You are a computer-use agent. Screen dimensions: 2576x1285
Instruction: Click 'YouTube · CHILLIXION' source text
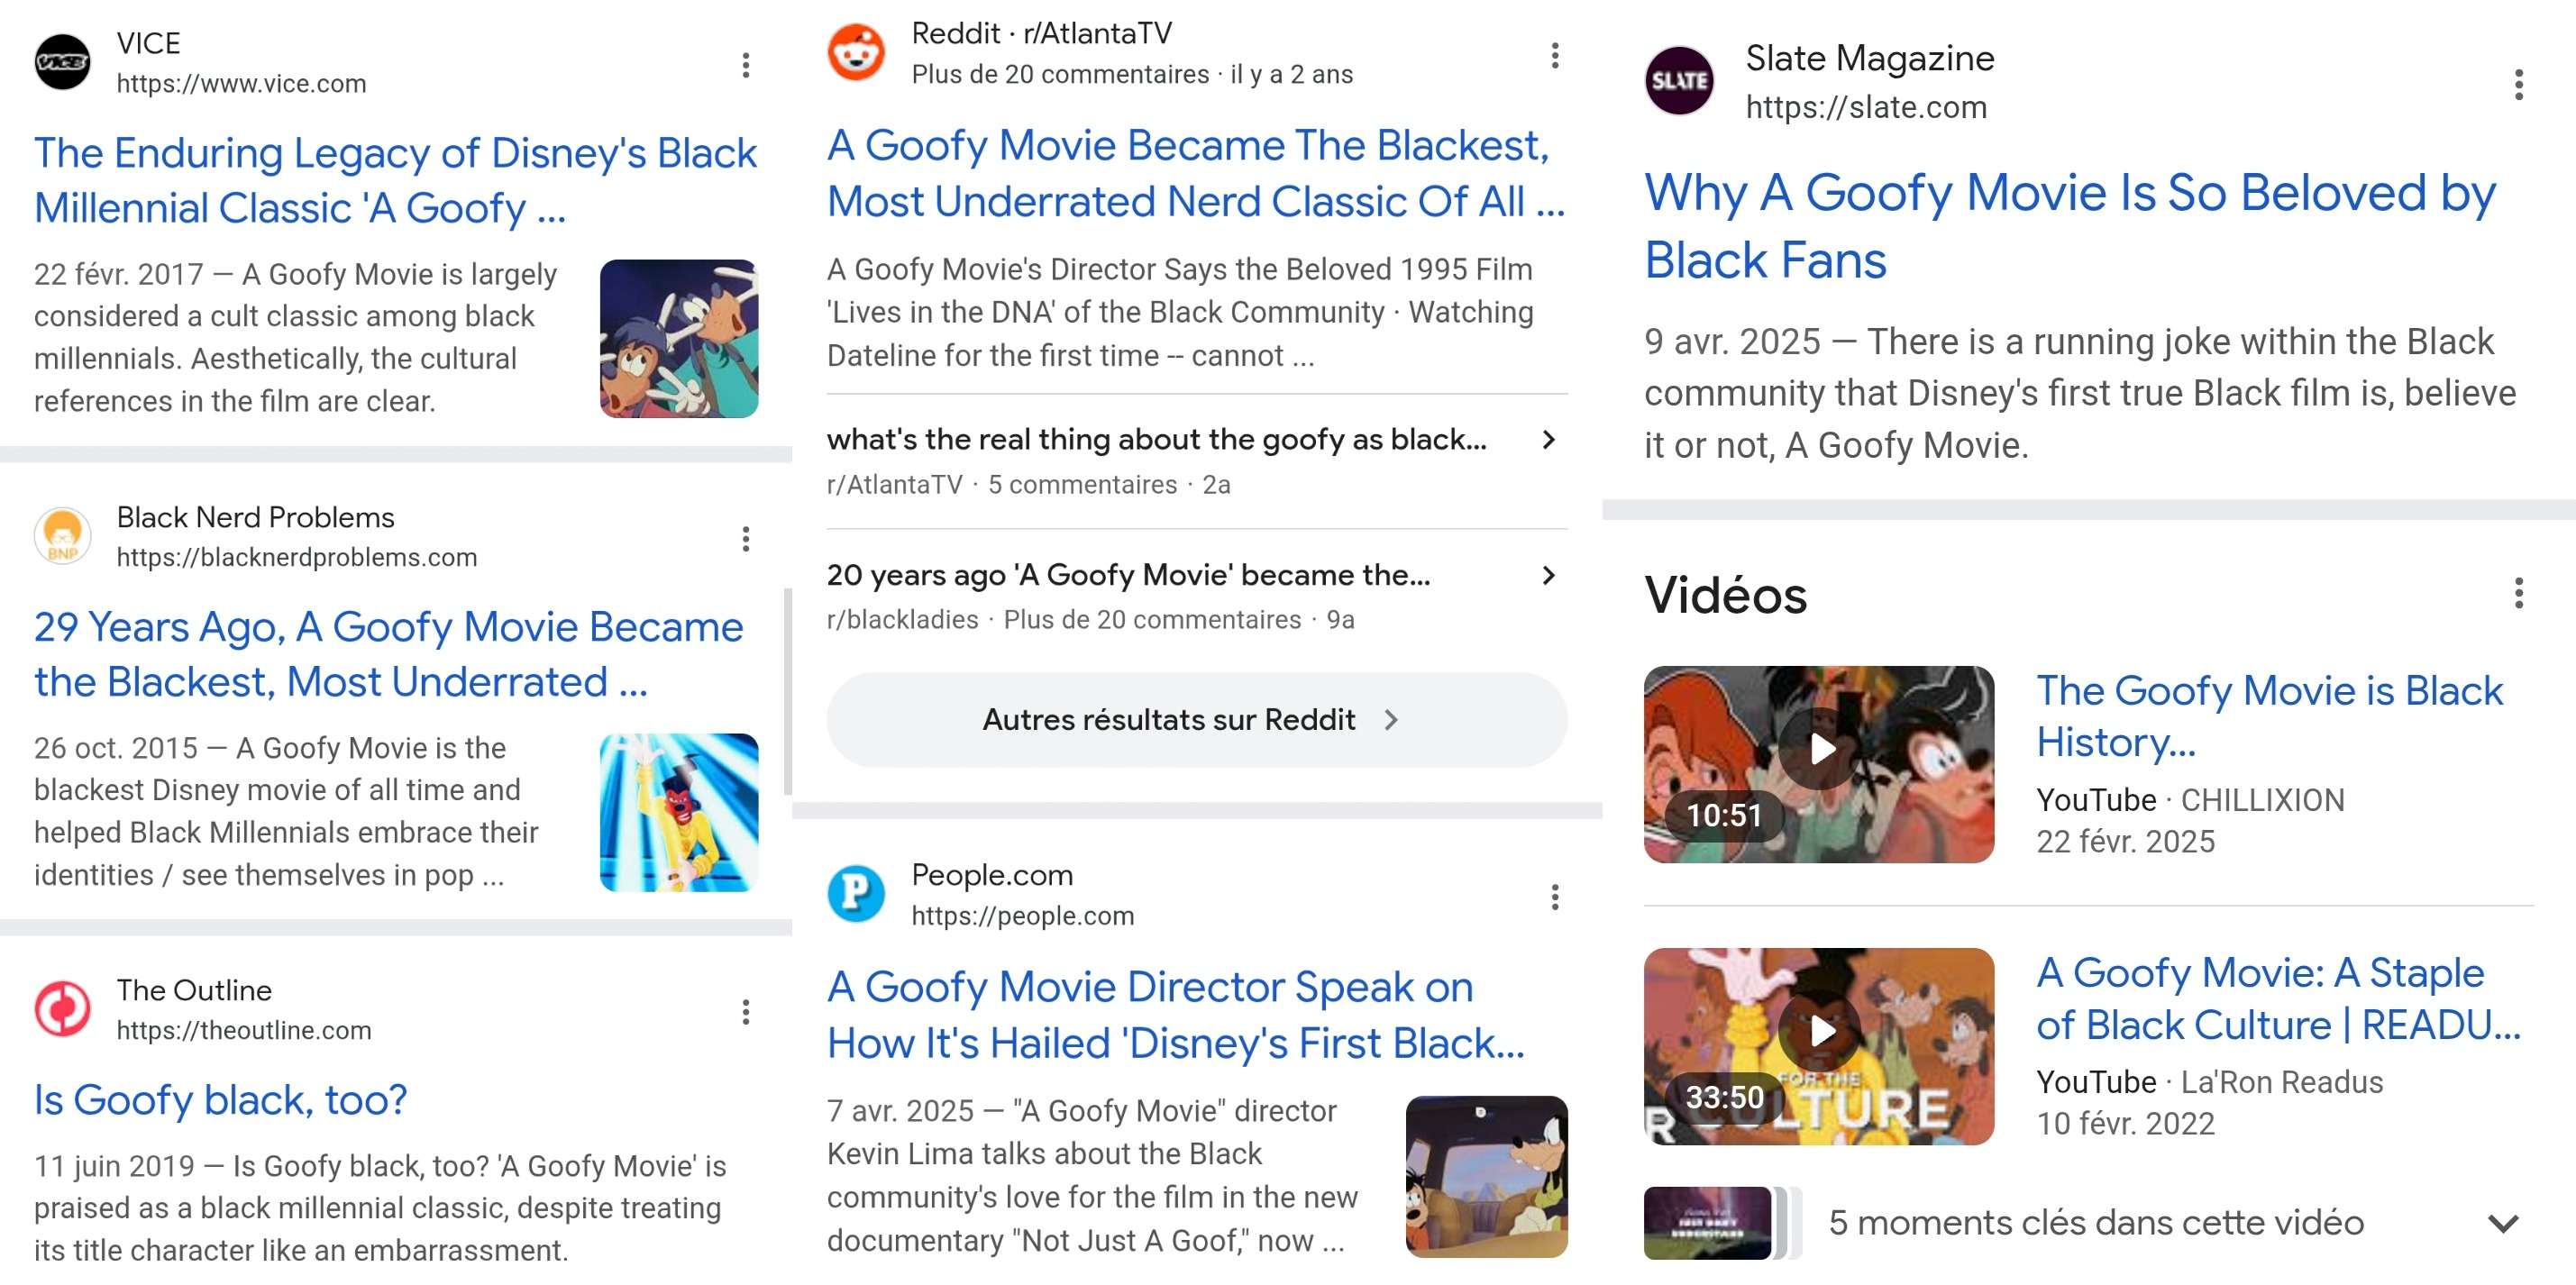pos(2190,799)
